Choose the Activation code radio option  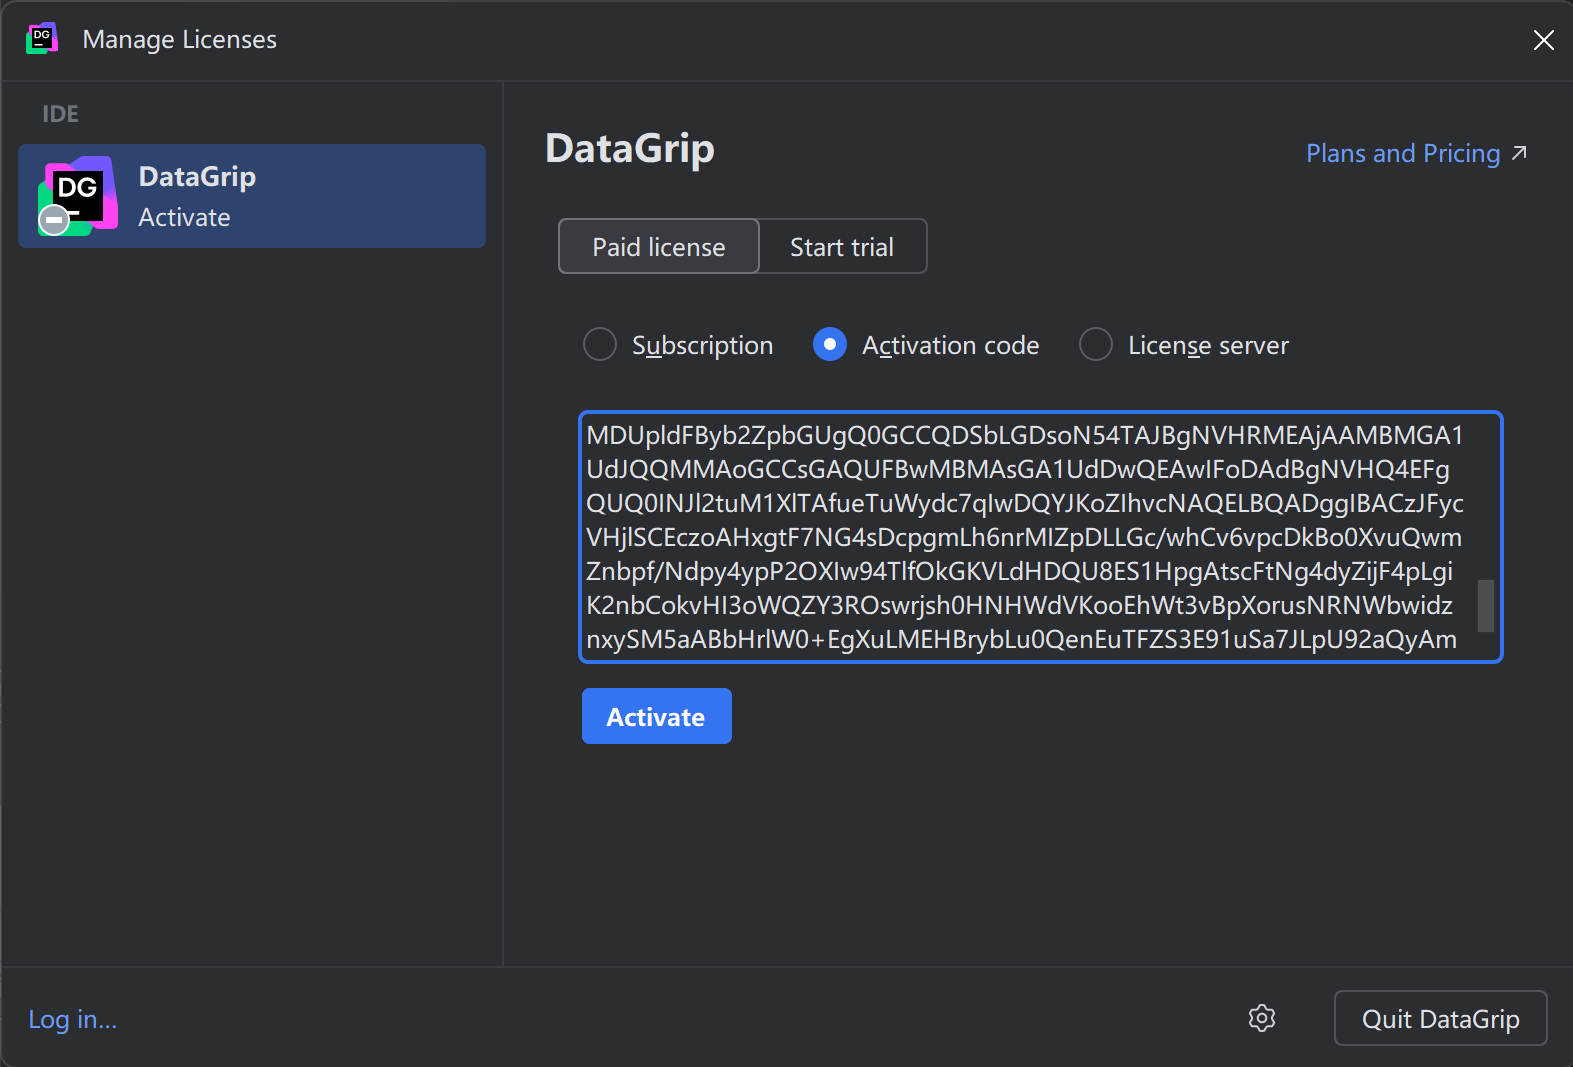830,345
